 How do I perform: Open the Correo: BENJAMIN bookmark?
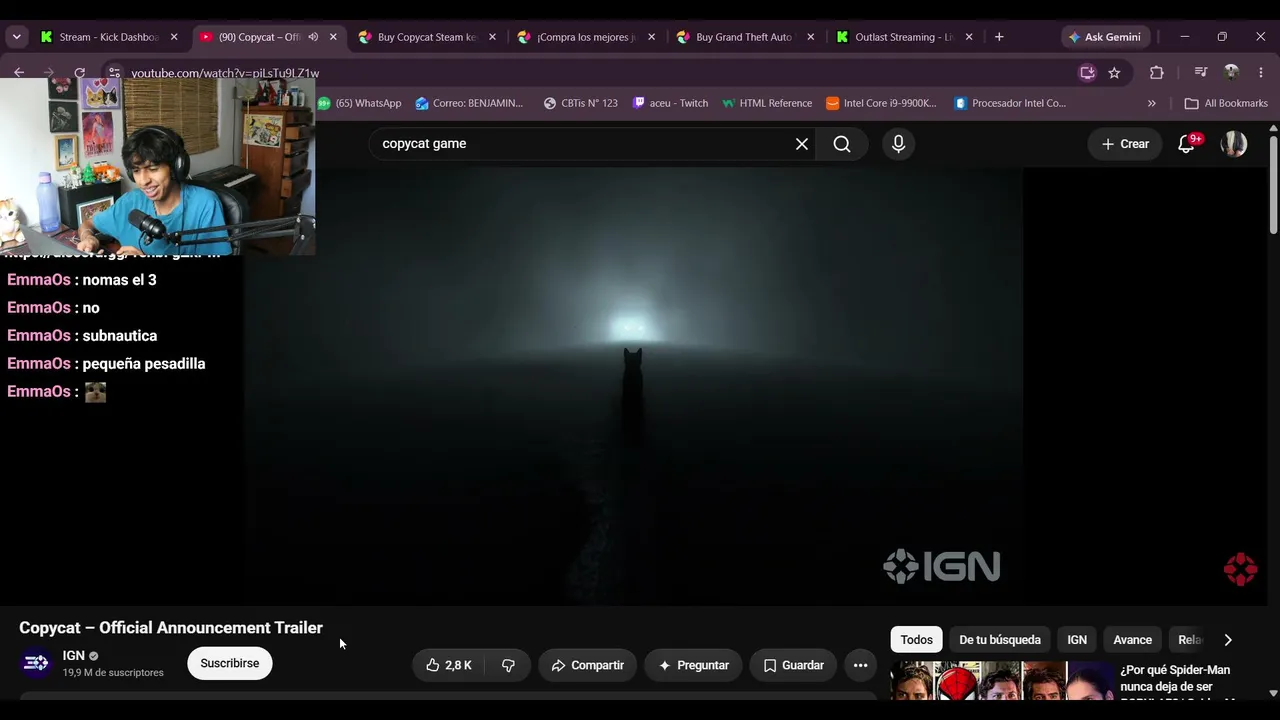tap(469, 103)
